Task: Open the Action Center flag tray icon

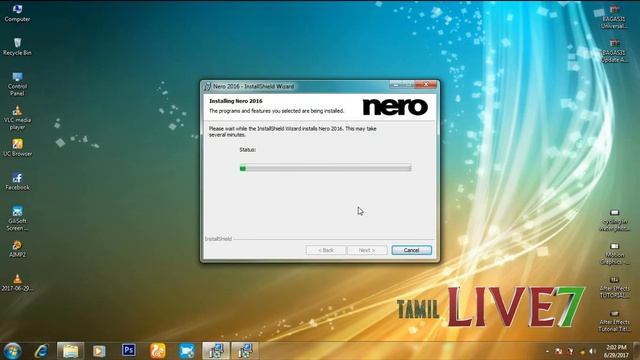Action: point(559,351)
